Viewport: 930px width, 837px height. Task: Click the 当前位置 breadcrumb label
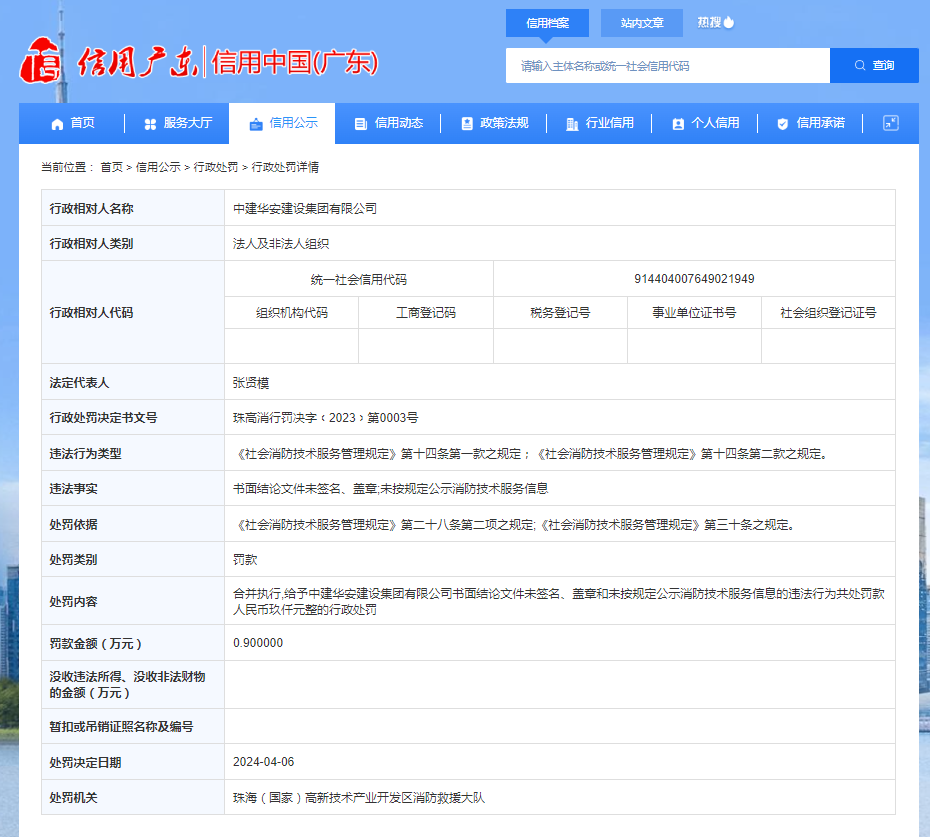tap(66, 167)
